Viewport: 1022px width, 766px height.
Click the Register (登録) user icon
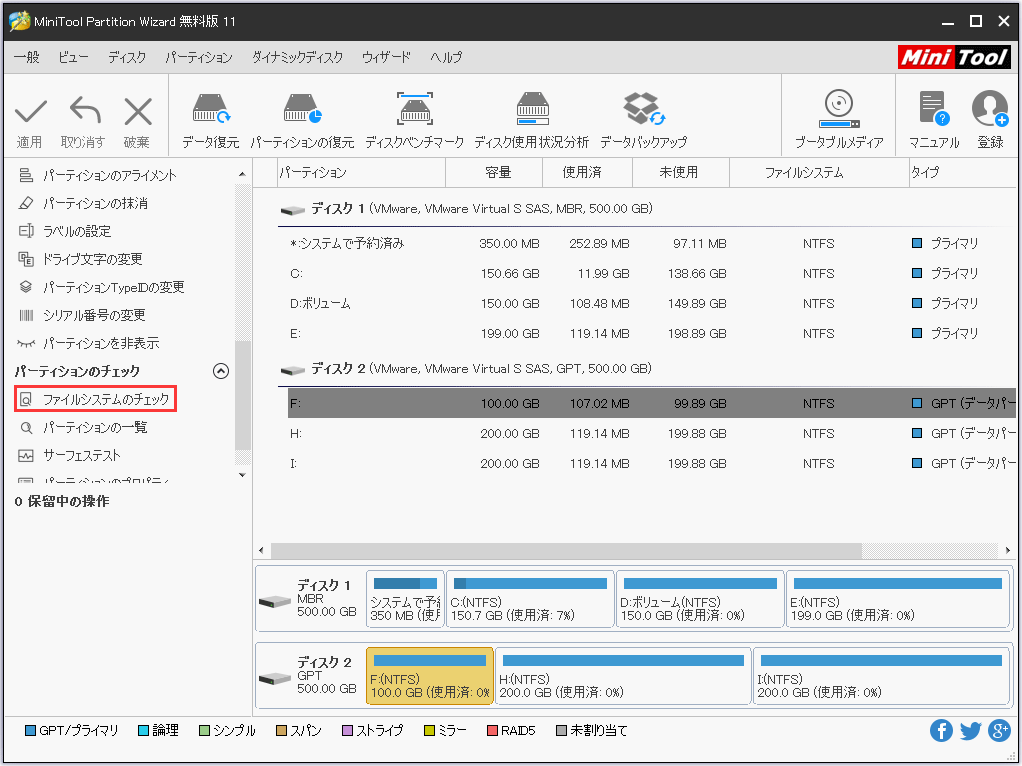click(x=990, y=108)
